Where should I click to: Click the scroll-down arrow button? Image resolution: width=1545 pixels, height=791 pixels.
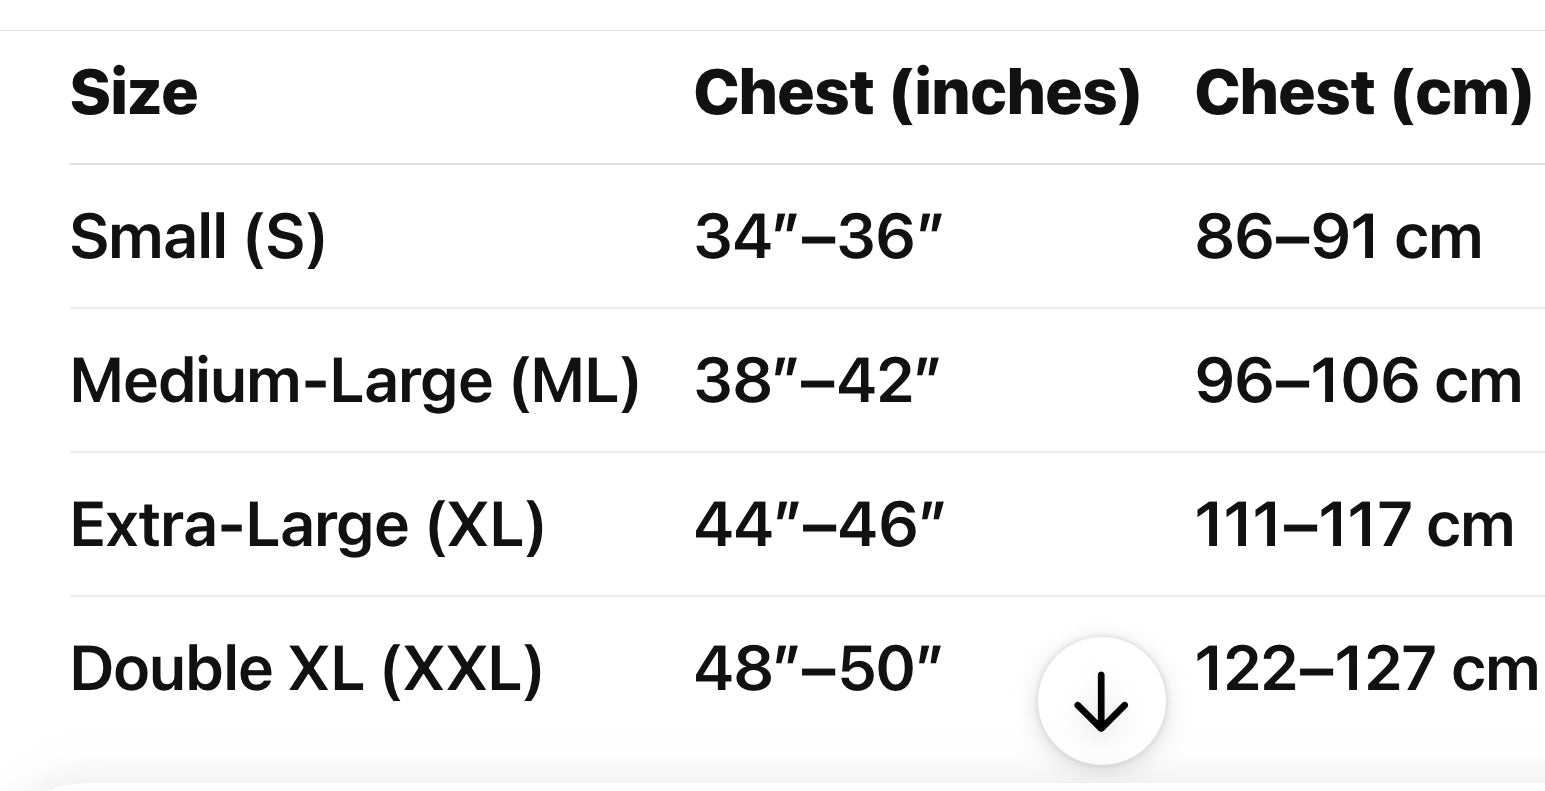[x=1101, y=701]
